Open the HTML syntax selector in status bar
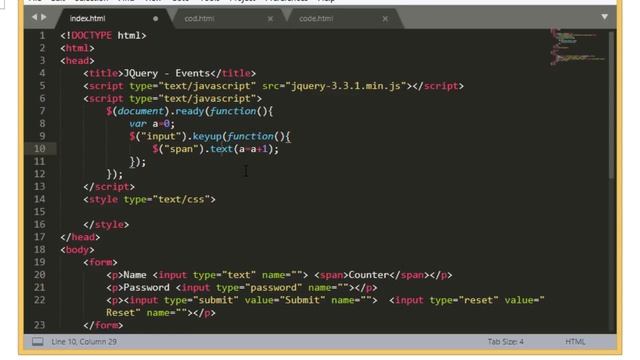The width and height of the screenshot is (640, 360). click(575, 342)
